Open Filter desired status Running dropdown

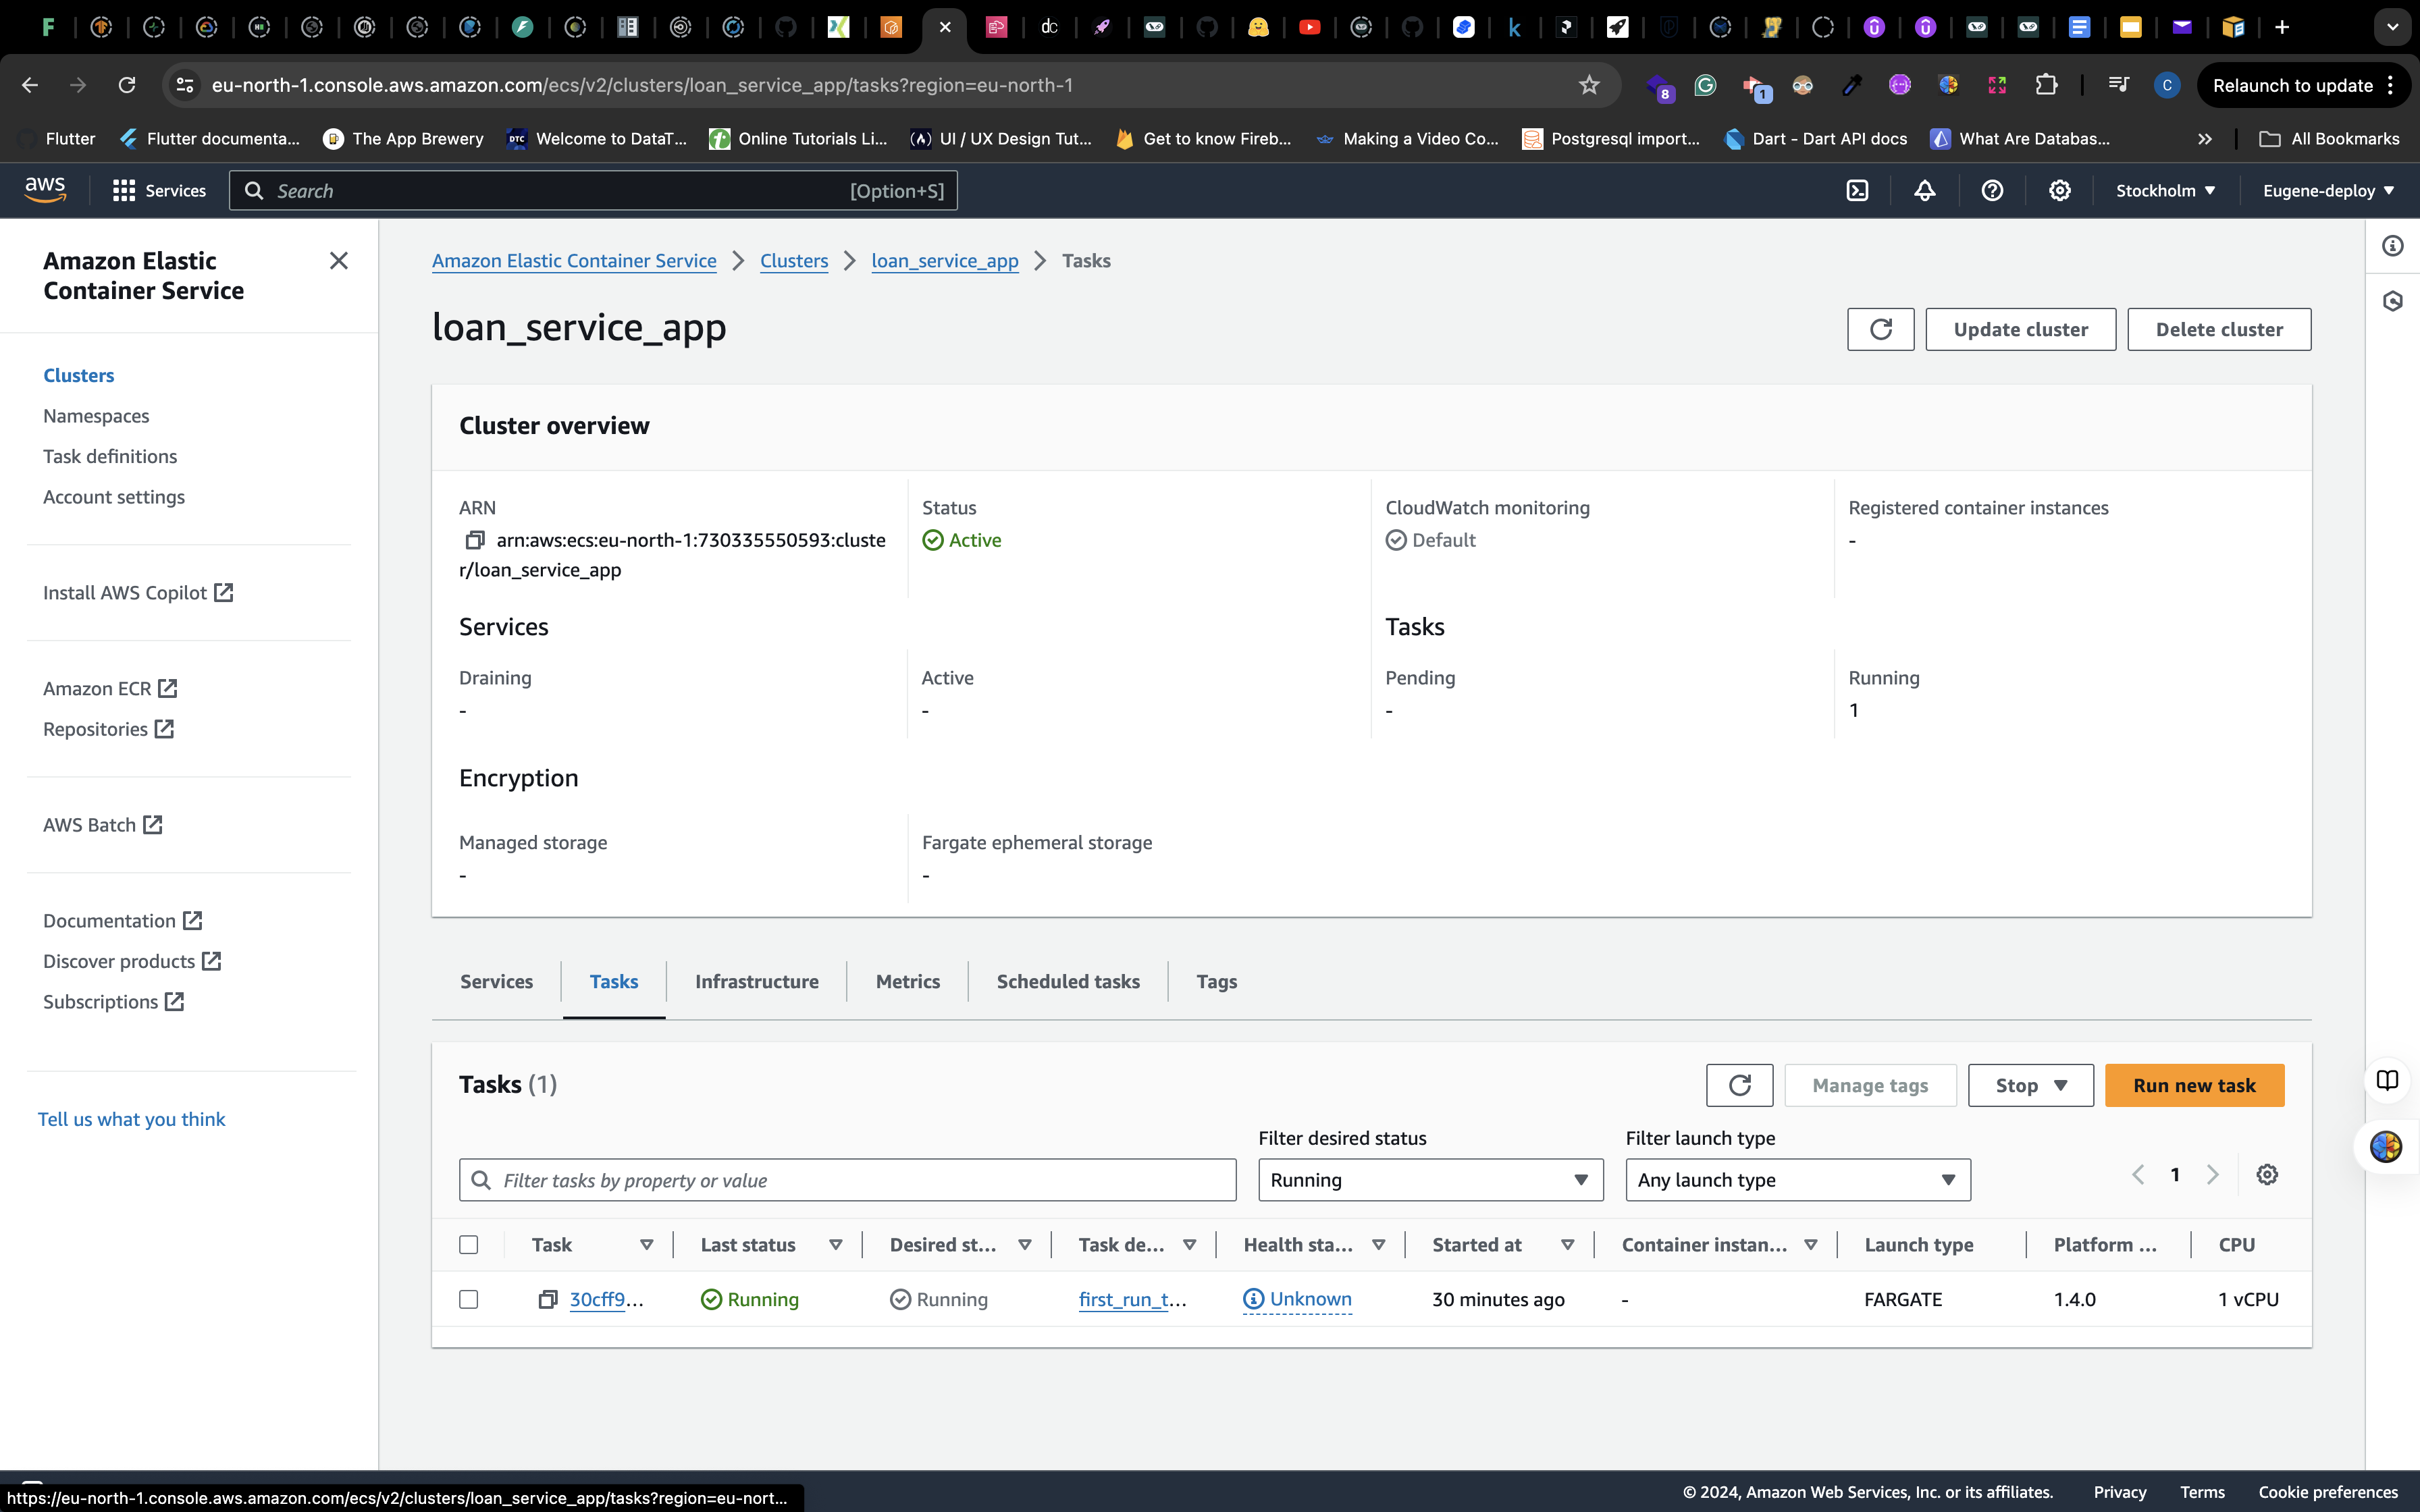1430,1180
